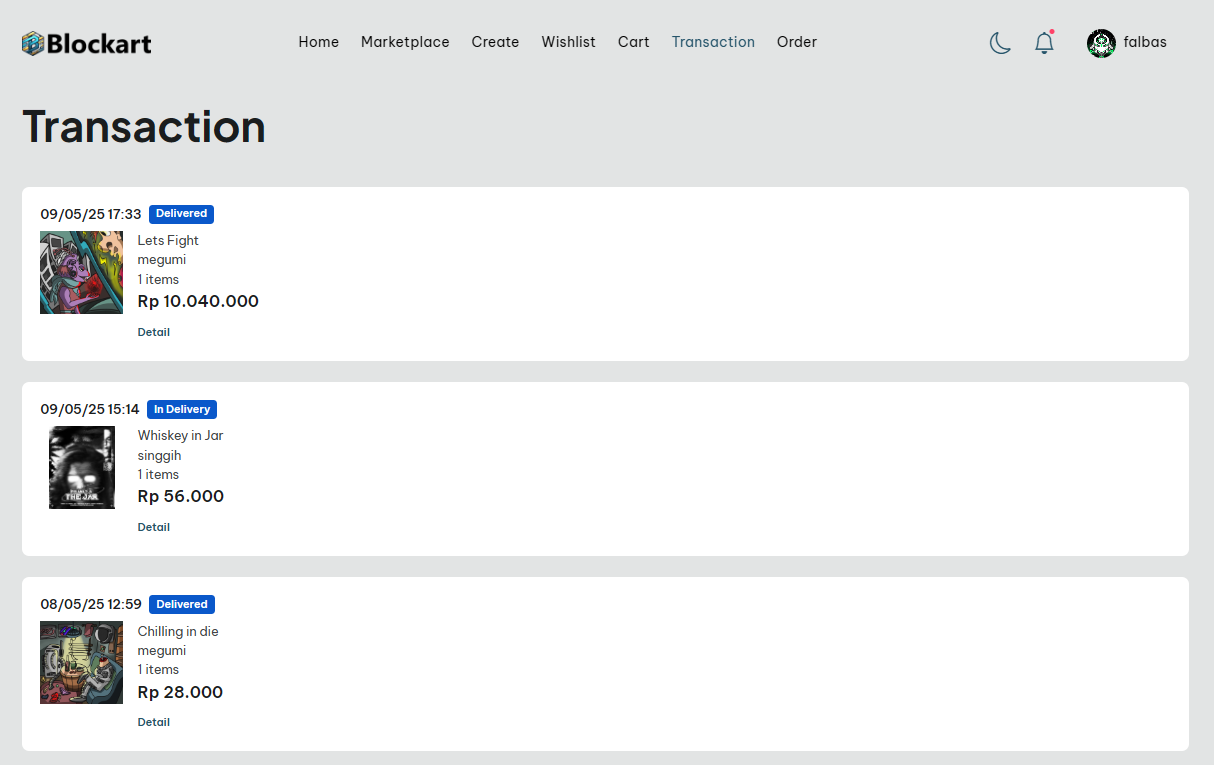Go to the Cart page

tap(633, 42)
